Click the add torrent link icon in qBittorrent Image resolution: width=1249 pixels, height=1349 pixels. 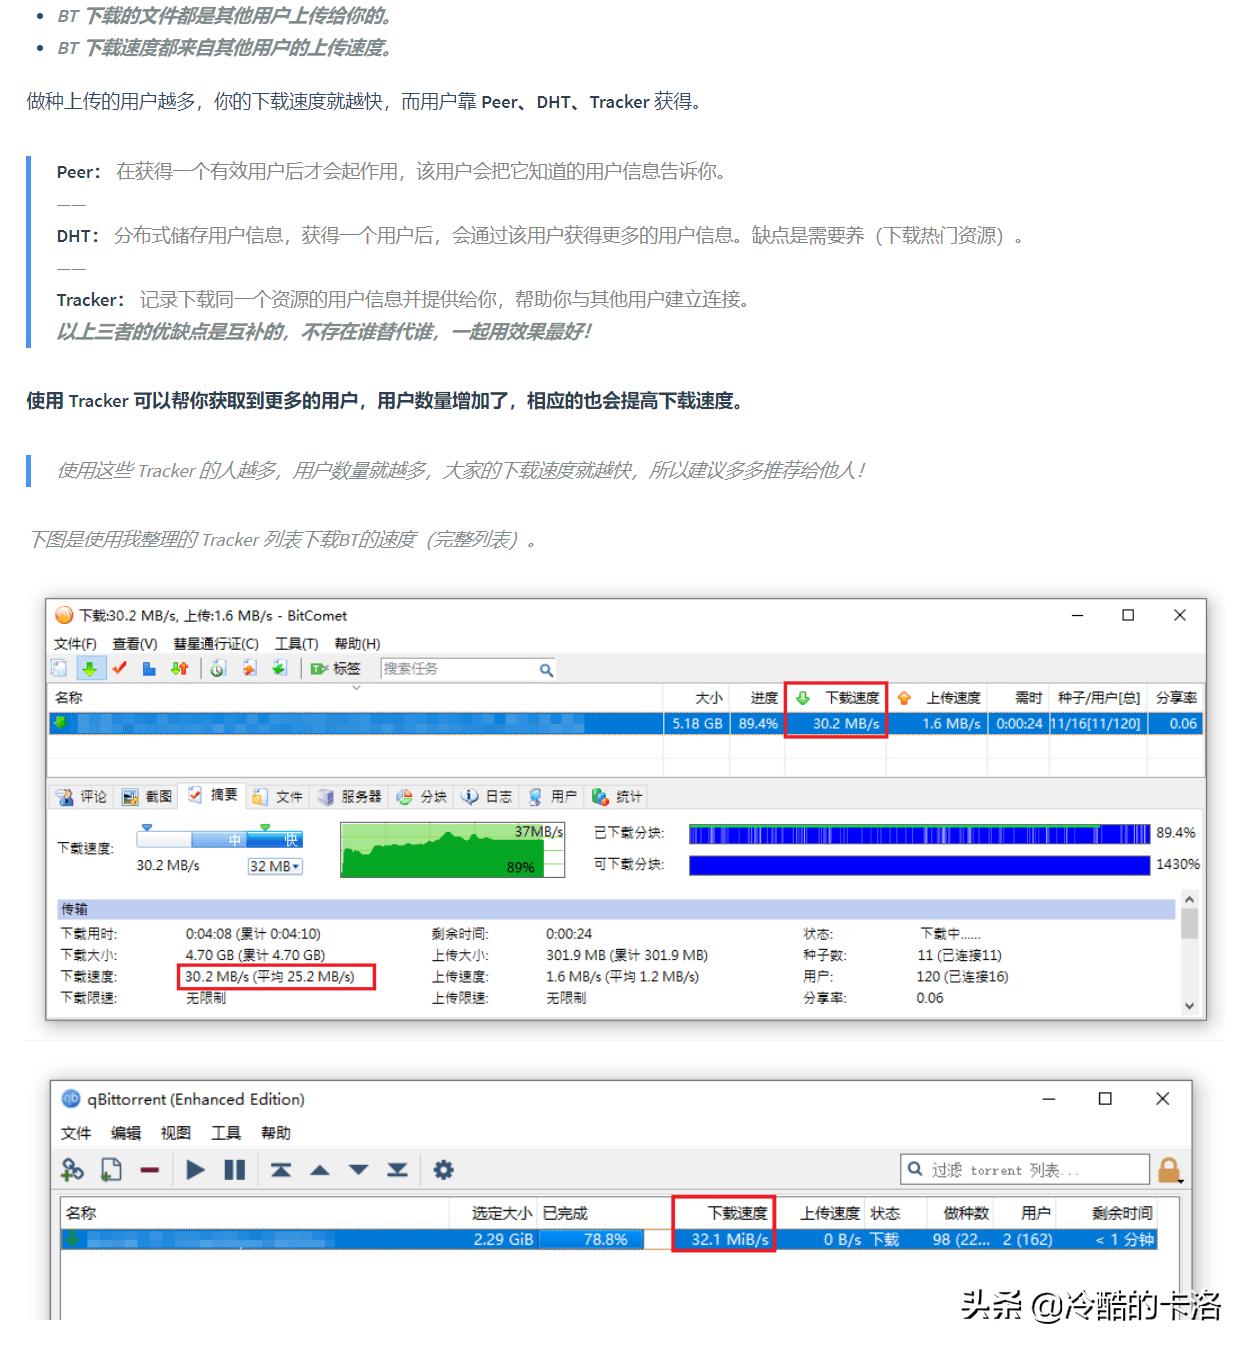pos(73,1170)
